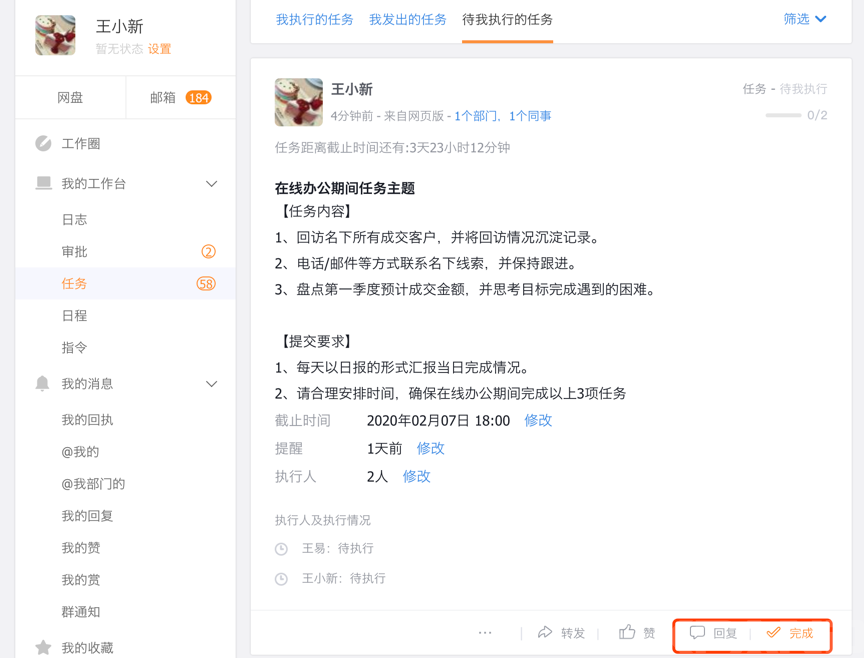Open 我的赏 in the sidebar
This screenshot has height=658, width=864.
click(x=81, y=580)
